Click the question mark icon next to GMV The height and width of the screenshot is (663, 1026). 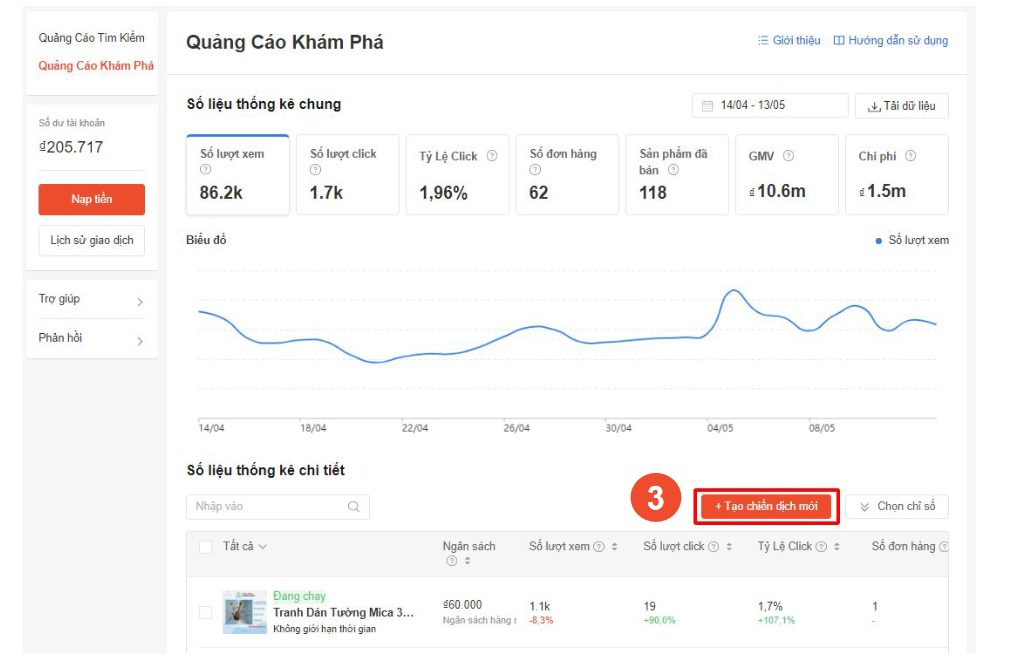(788, 156)
